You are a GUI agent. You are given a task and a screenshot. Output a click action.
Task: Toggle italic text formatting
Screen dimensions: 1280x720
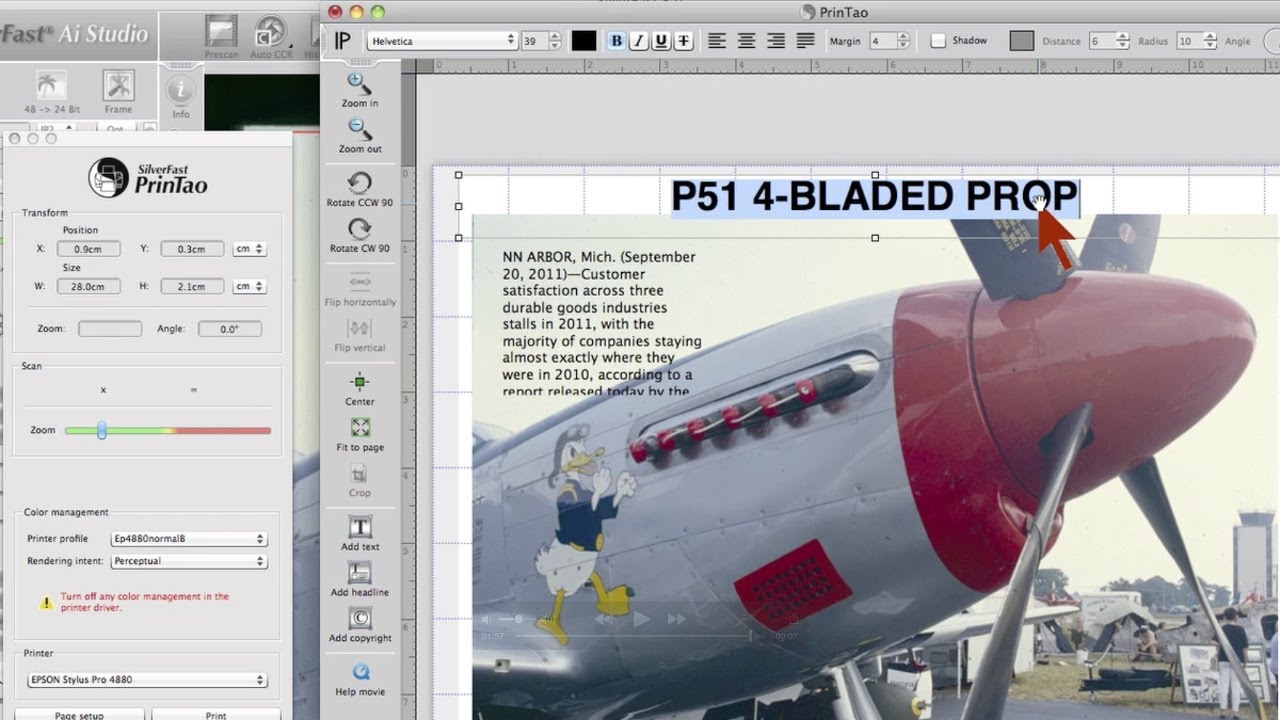(x=638, y=41)
